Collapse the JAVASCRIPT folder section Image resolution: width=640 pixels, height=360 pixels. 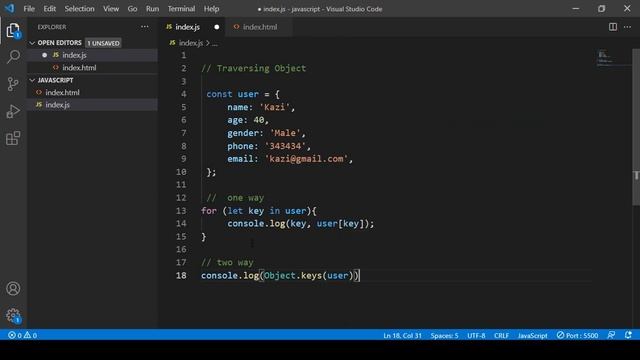[x=92, y=80]
